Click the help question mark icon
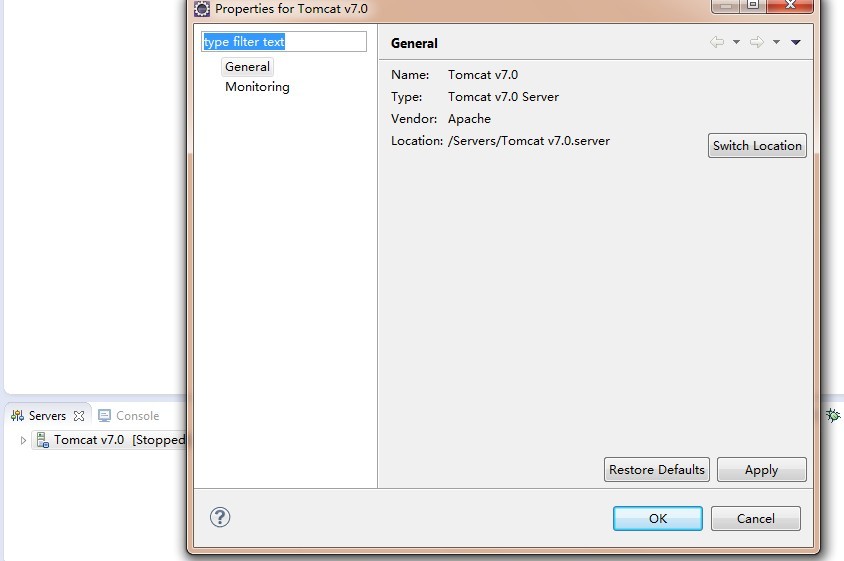The height and width of the screenshot is (561, 844). coord(220,517)
